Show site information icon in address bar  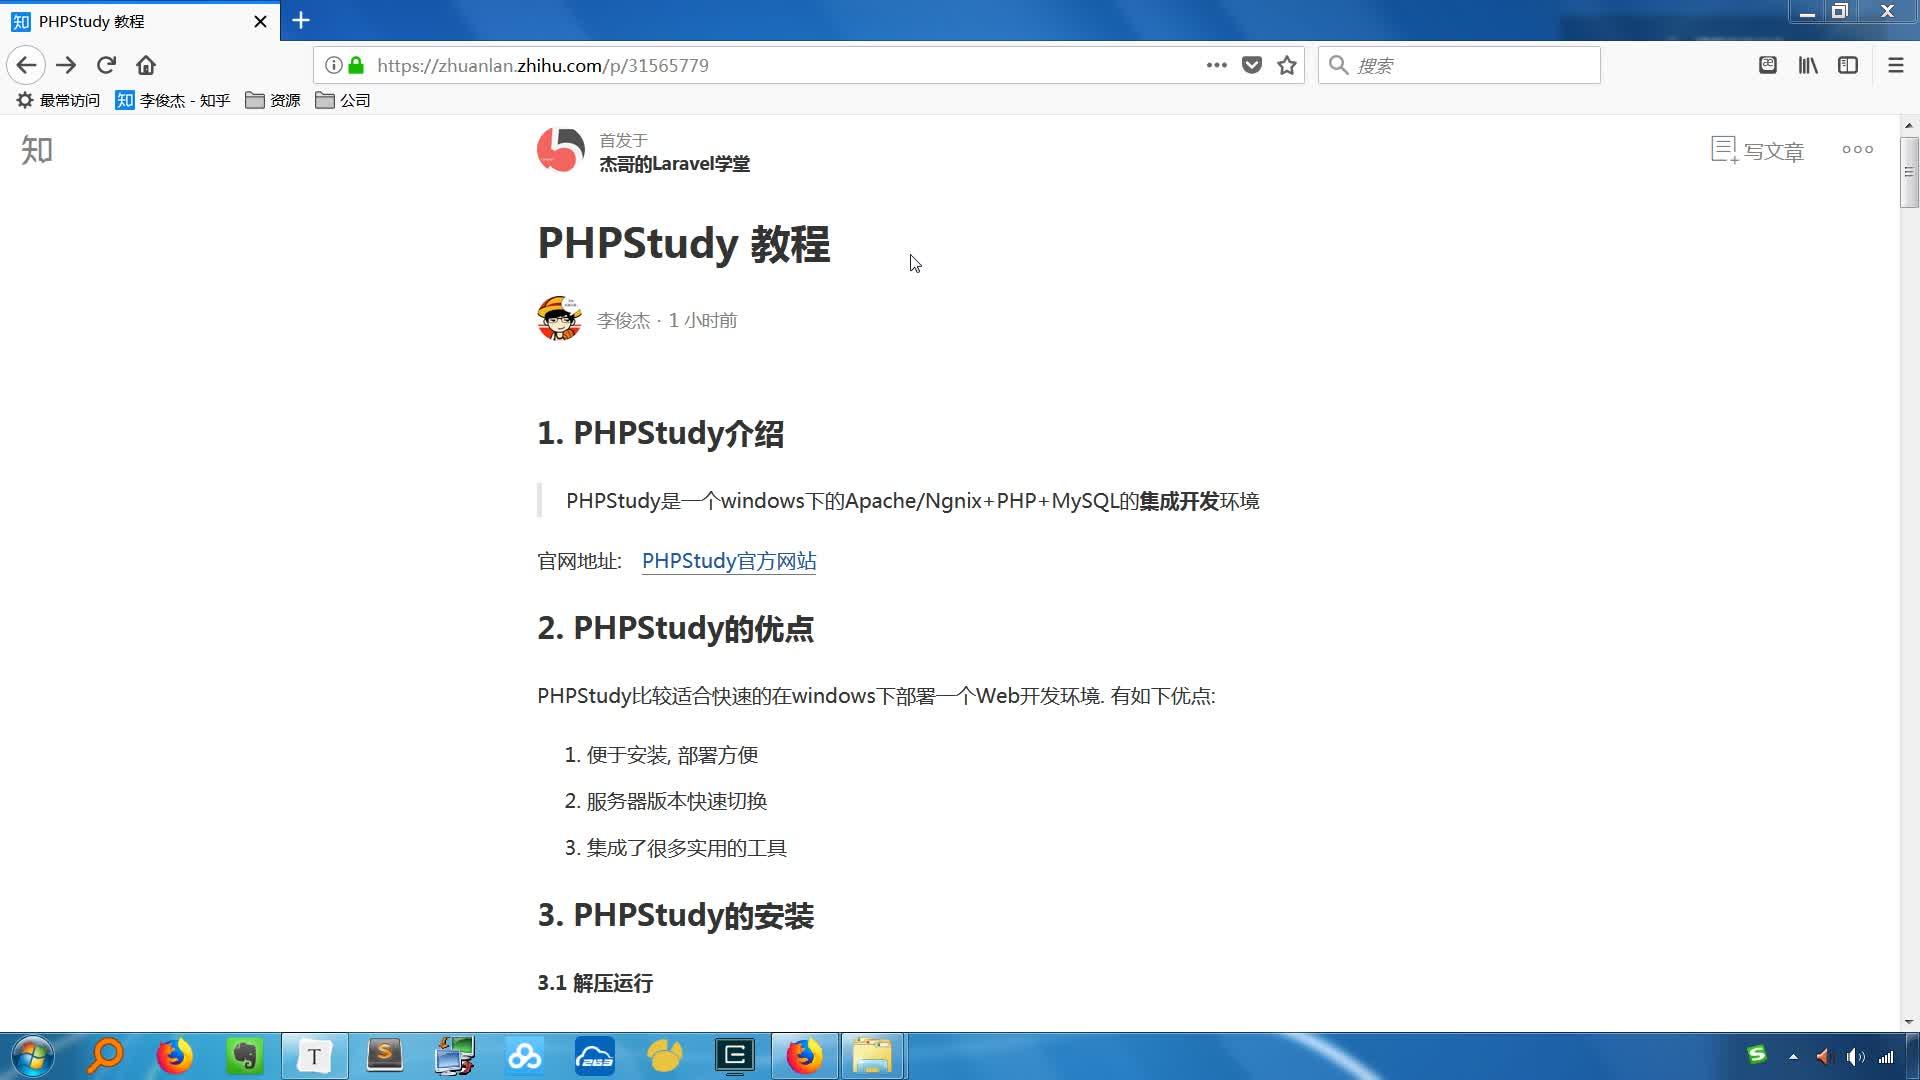tap(333, 65)
